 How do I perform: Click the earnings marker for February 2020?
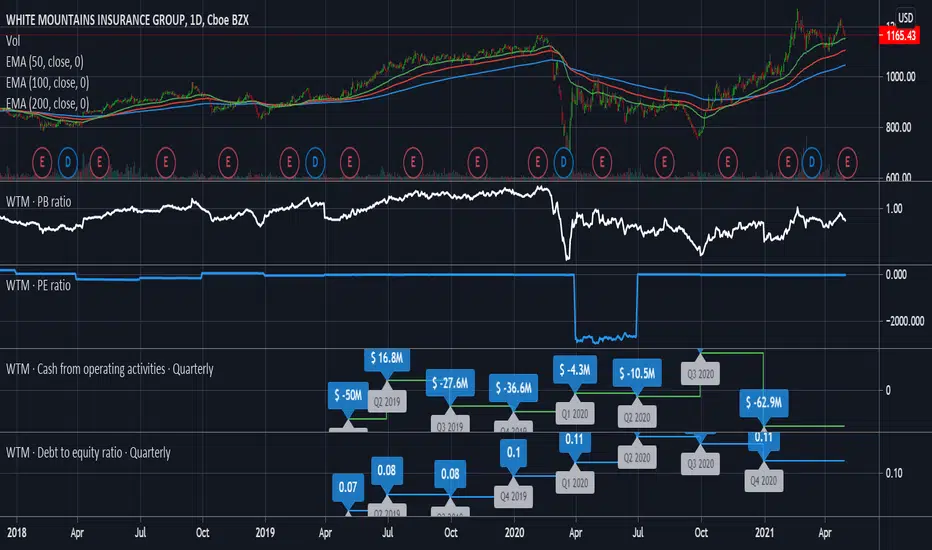[x=538, y=162]
